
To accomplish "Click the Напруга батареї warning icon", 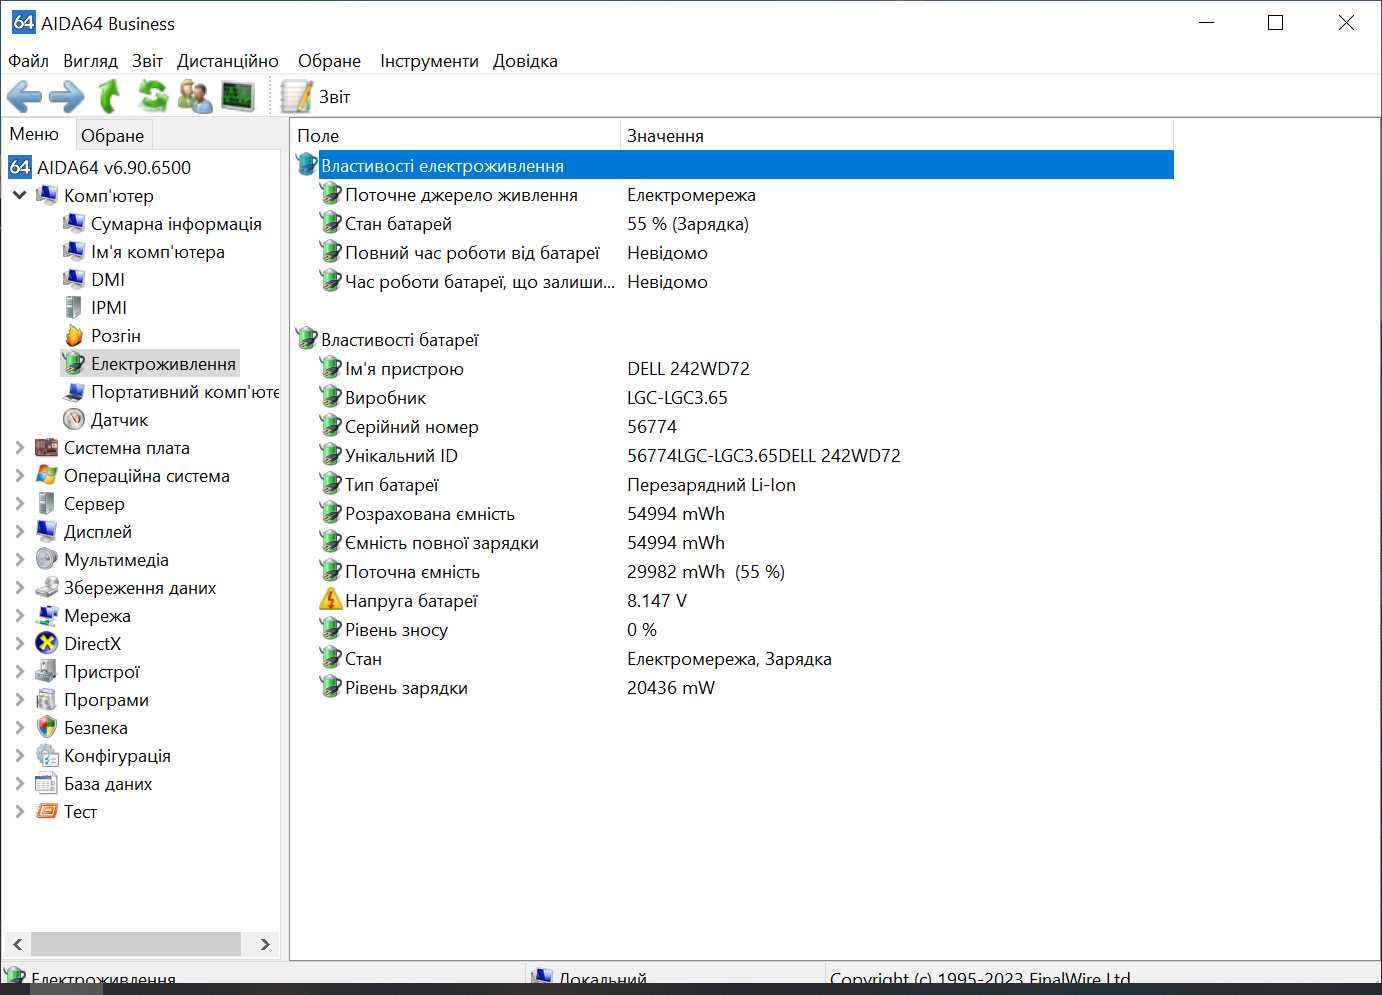I will [330, 600].
